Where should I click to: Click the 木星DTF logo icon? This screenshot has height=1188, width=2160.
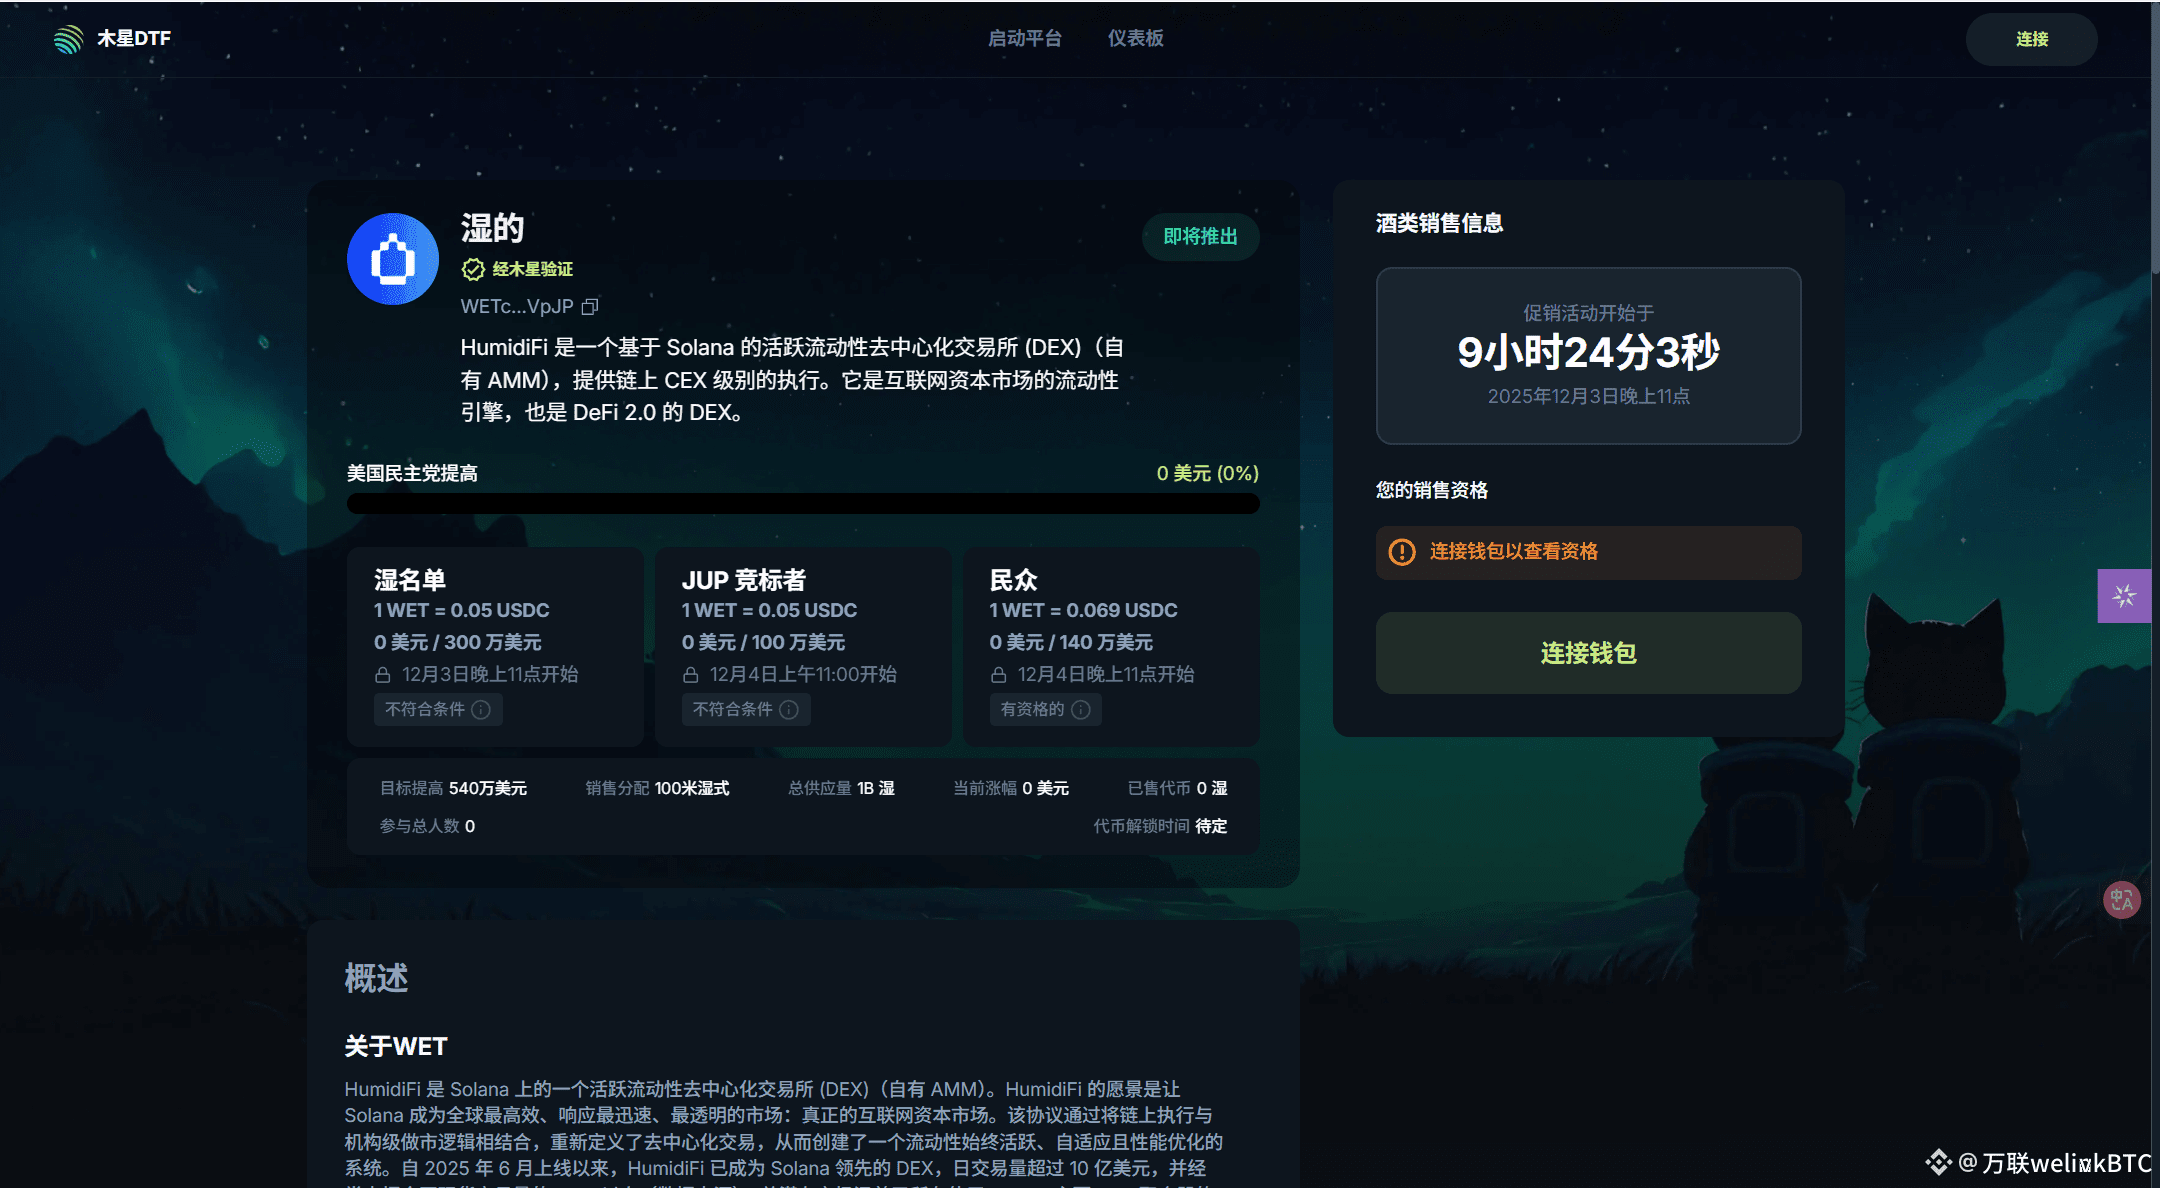click(x=67, y=38)
